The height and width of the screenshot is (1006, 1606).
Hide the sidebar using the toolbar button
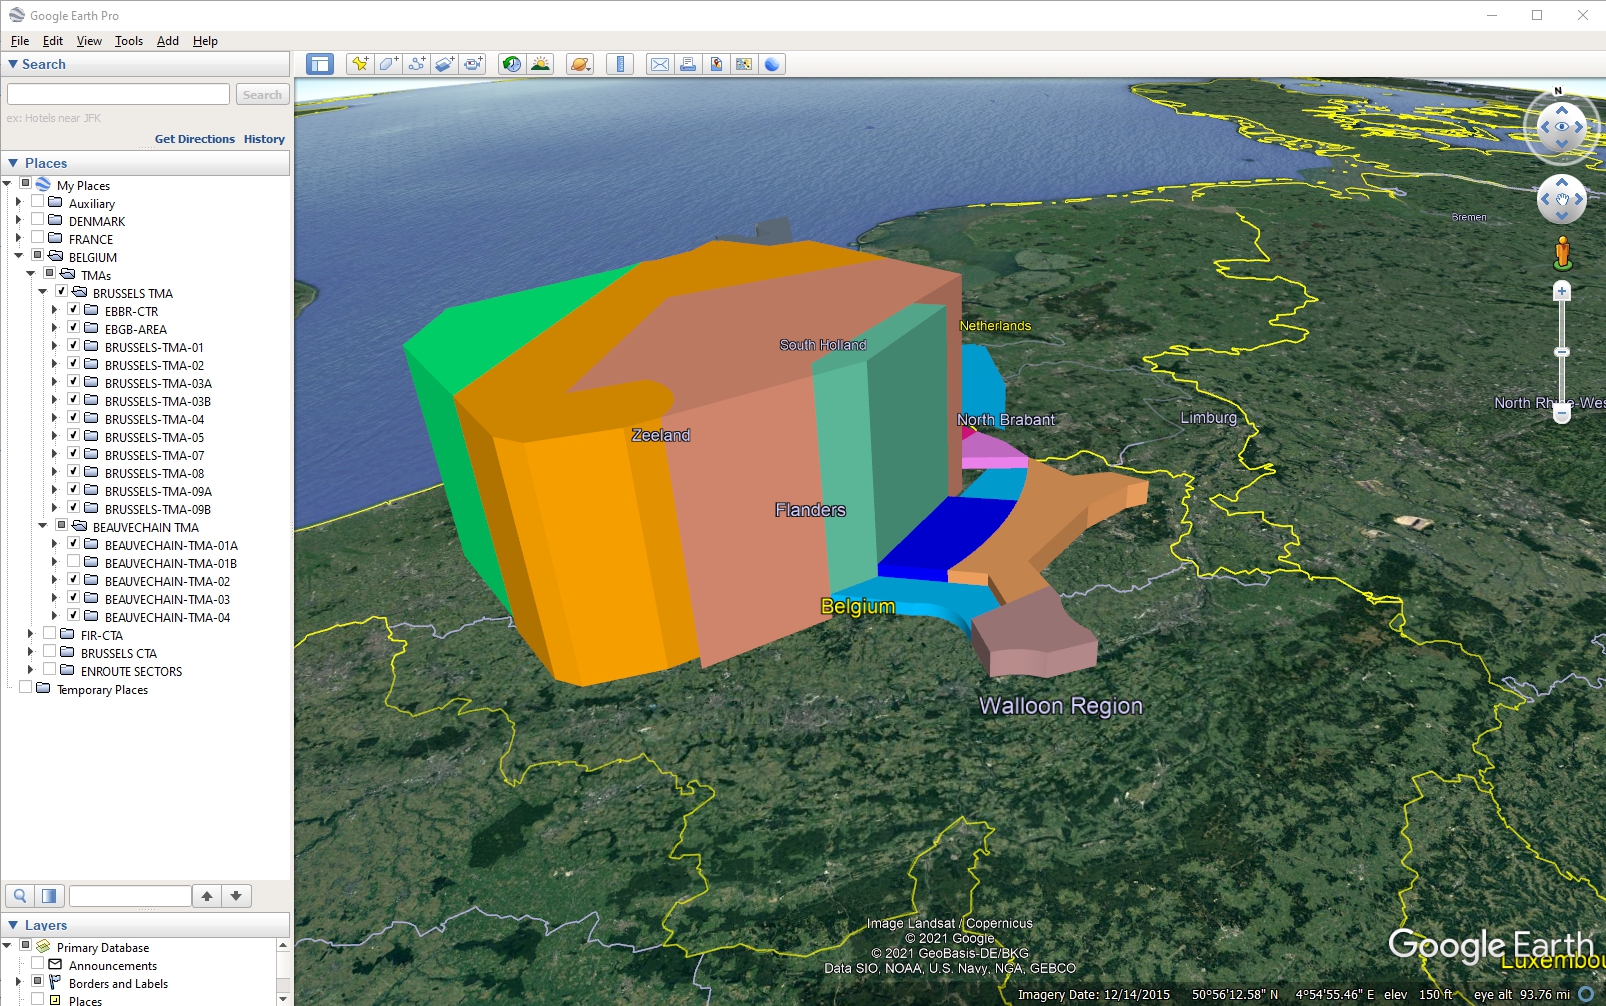click(x=320, y=64)
